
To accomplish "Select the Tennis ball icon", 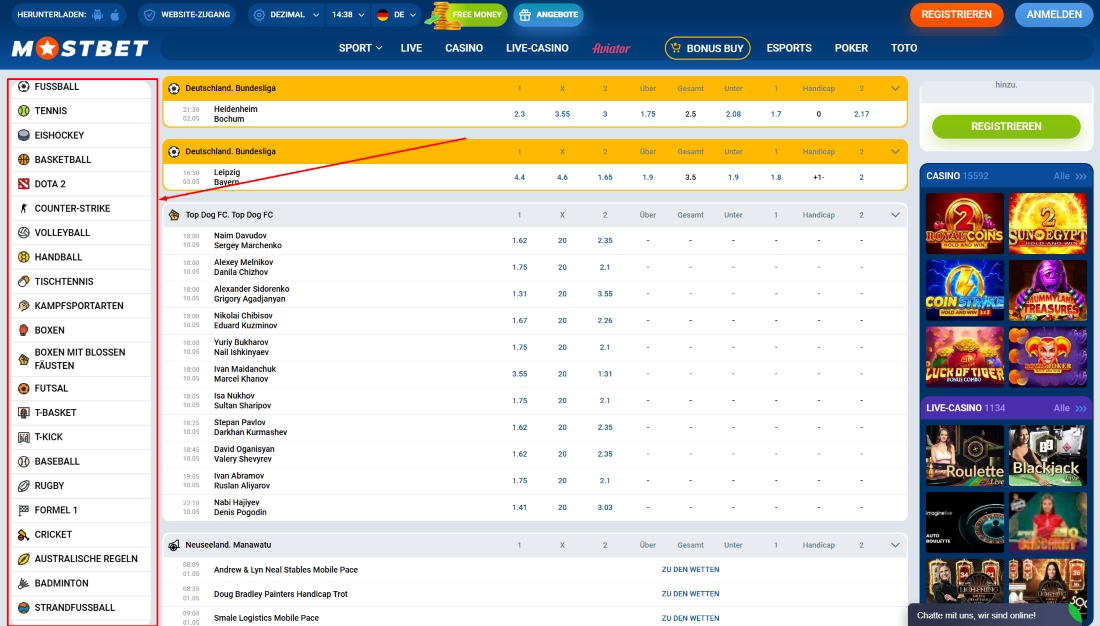I will [x=24, y=111].
